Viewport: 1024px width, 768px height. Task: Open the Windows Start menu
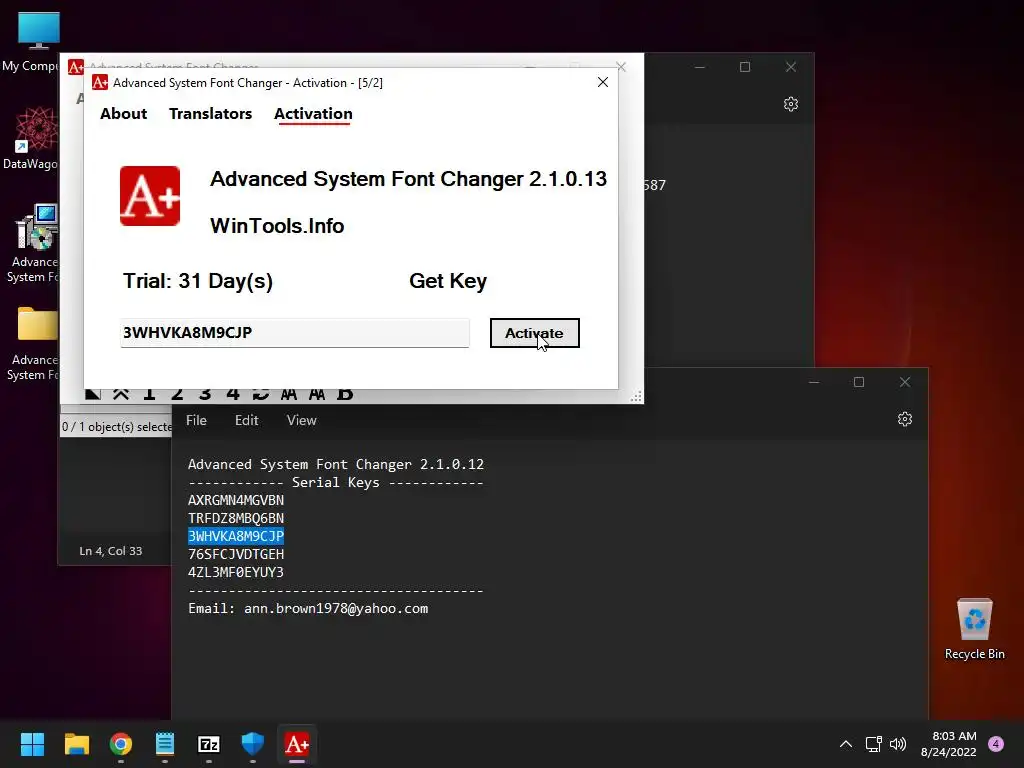pyautogui.click(x=32, y=744)
